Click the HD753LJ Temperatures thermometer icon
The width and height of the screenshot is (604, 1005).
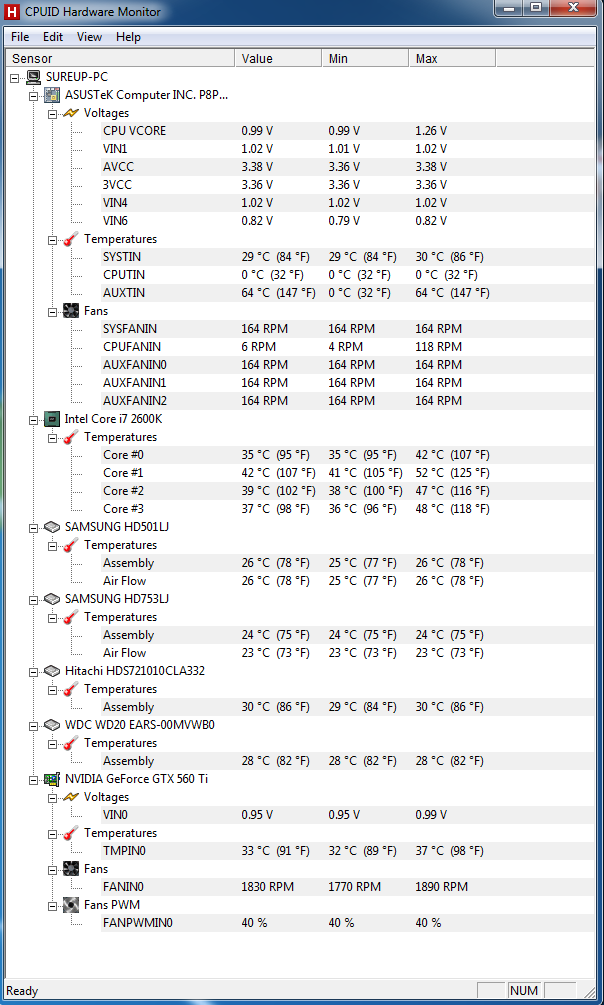[x=71, y=617]
